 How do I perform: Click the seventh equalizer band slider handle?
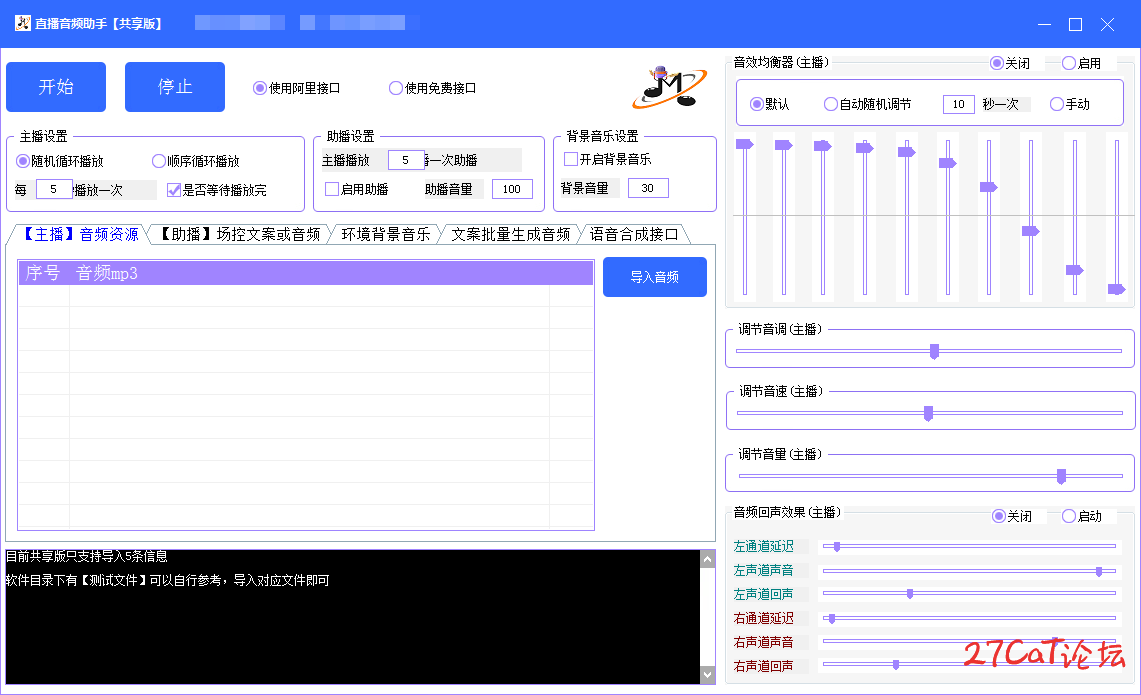point(988,187)
